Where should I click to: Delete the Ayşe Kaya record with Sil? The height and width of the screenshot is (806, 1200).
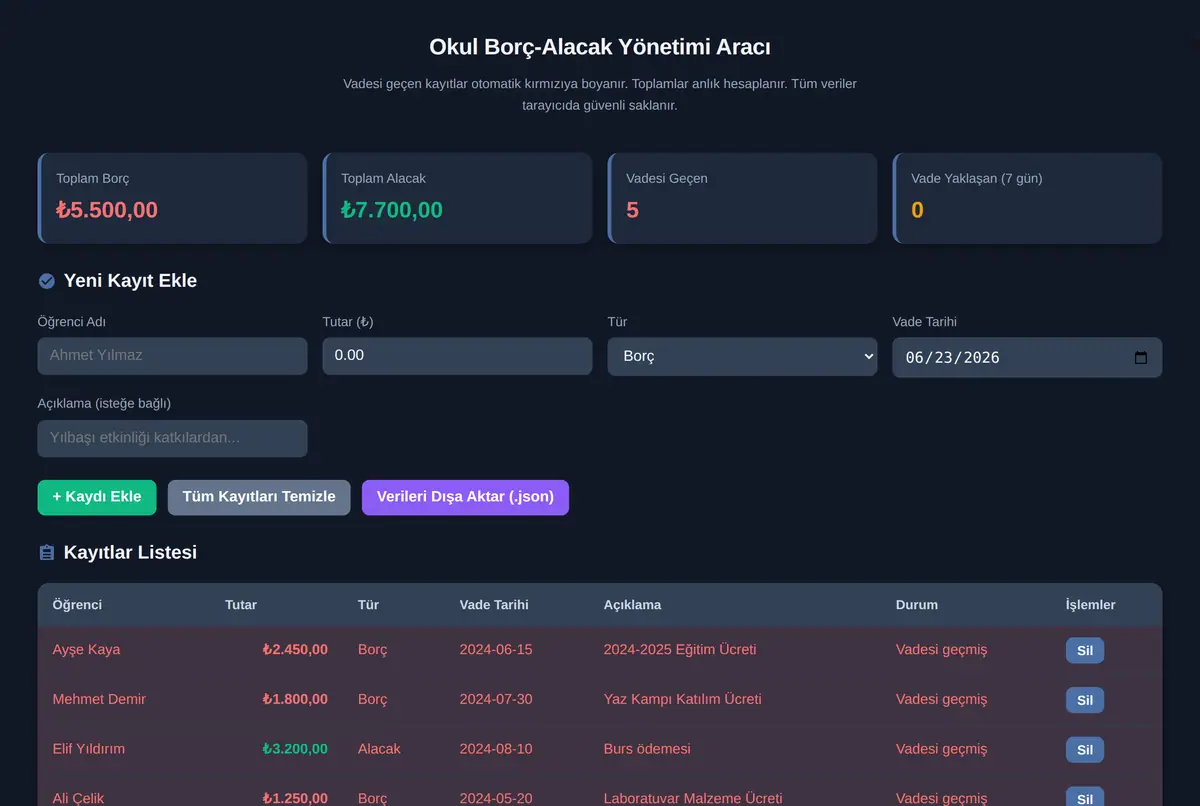(1085, 650)
